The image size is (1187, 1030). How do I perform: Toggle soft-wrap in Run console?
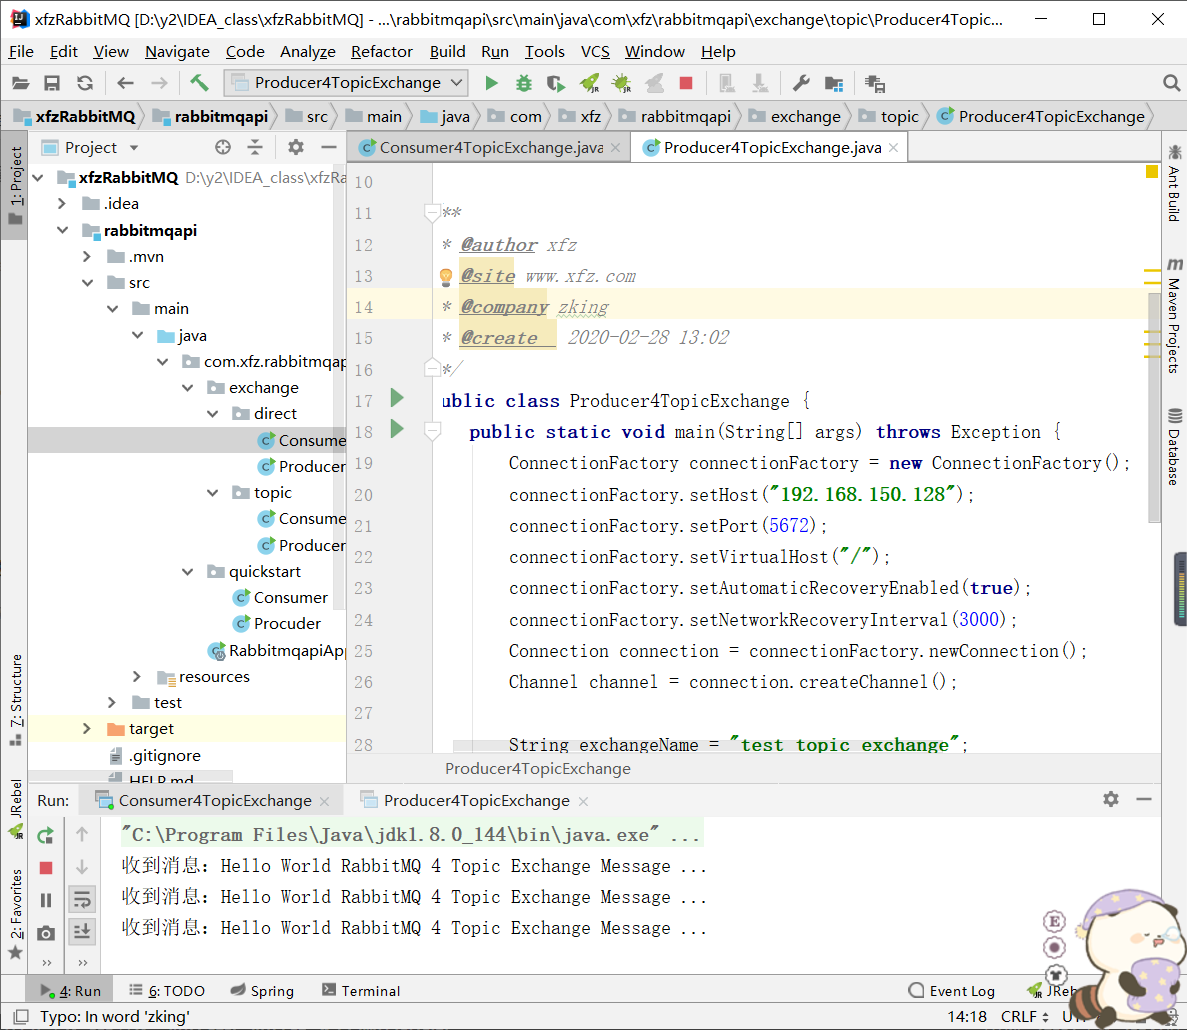tap(82, 900)
